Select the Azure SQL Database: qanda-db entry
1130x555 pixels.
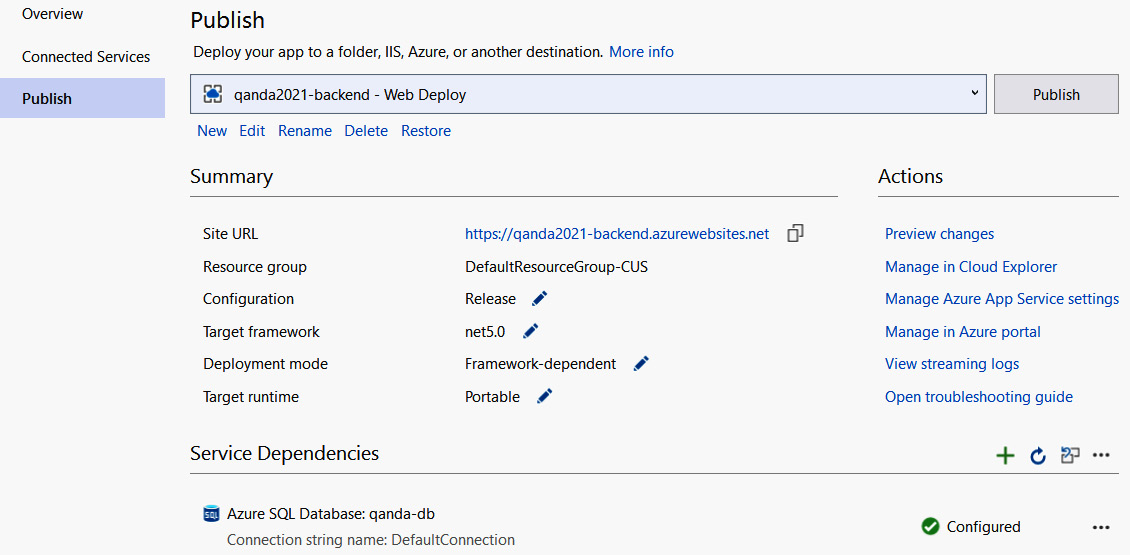tap(331, 514)
